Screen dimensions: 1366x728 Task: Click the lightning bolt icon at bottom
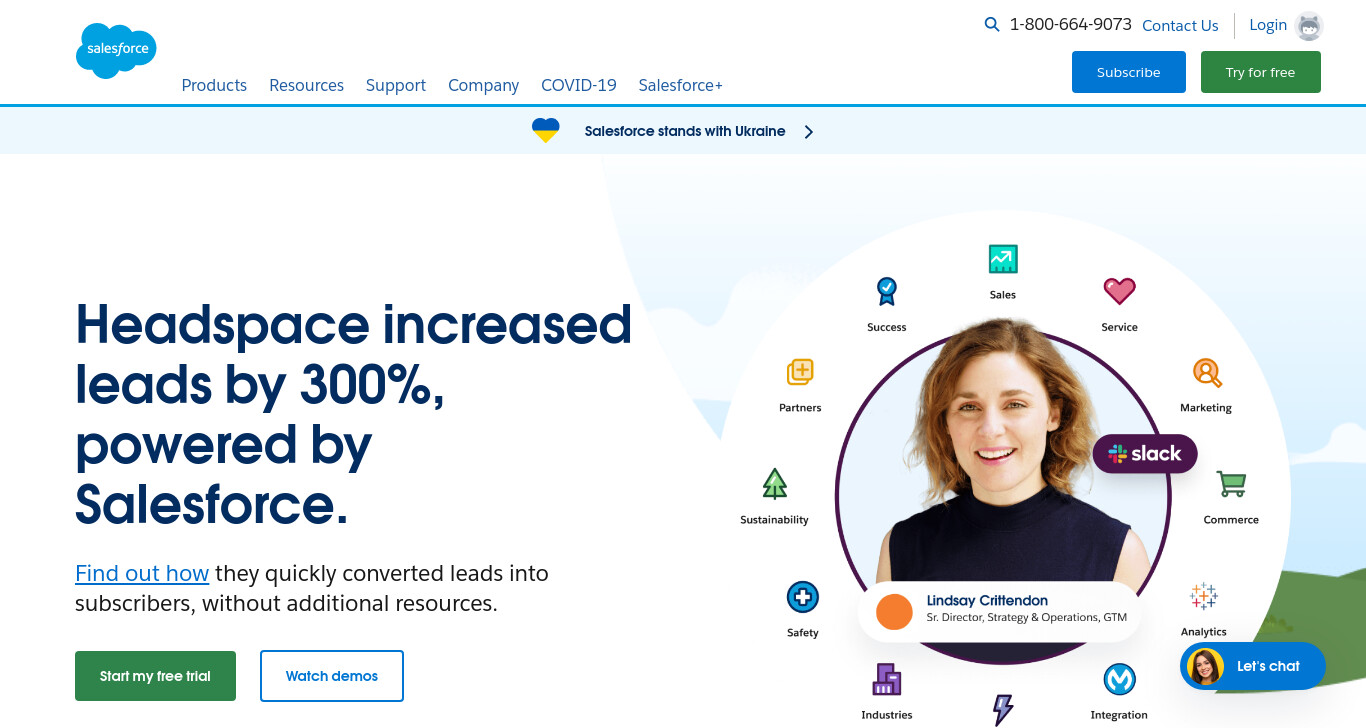tap(1002, 711)
